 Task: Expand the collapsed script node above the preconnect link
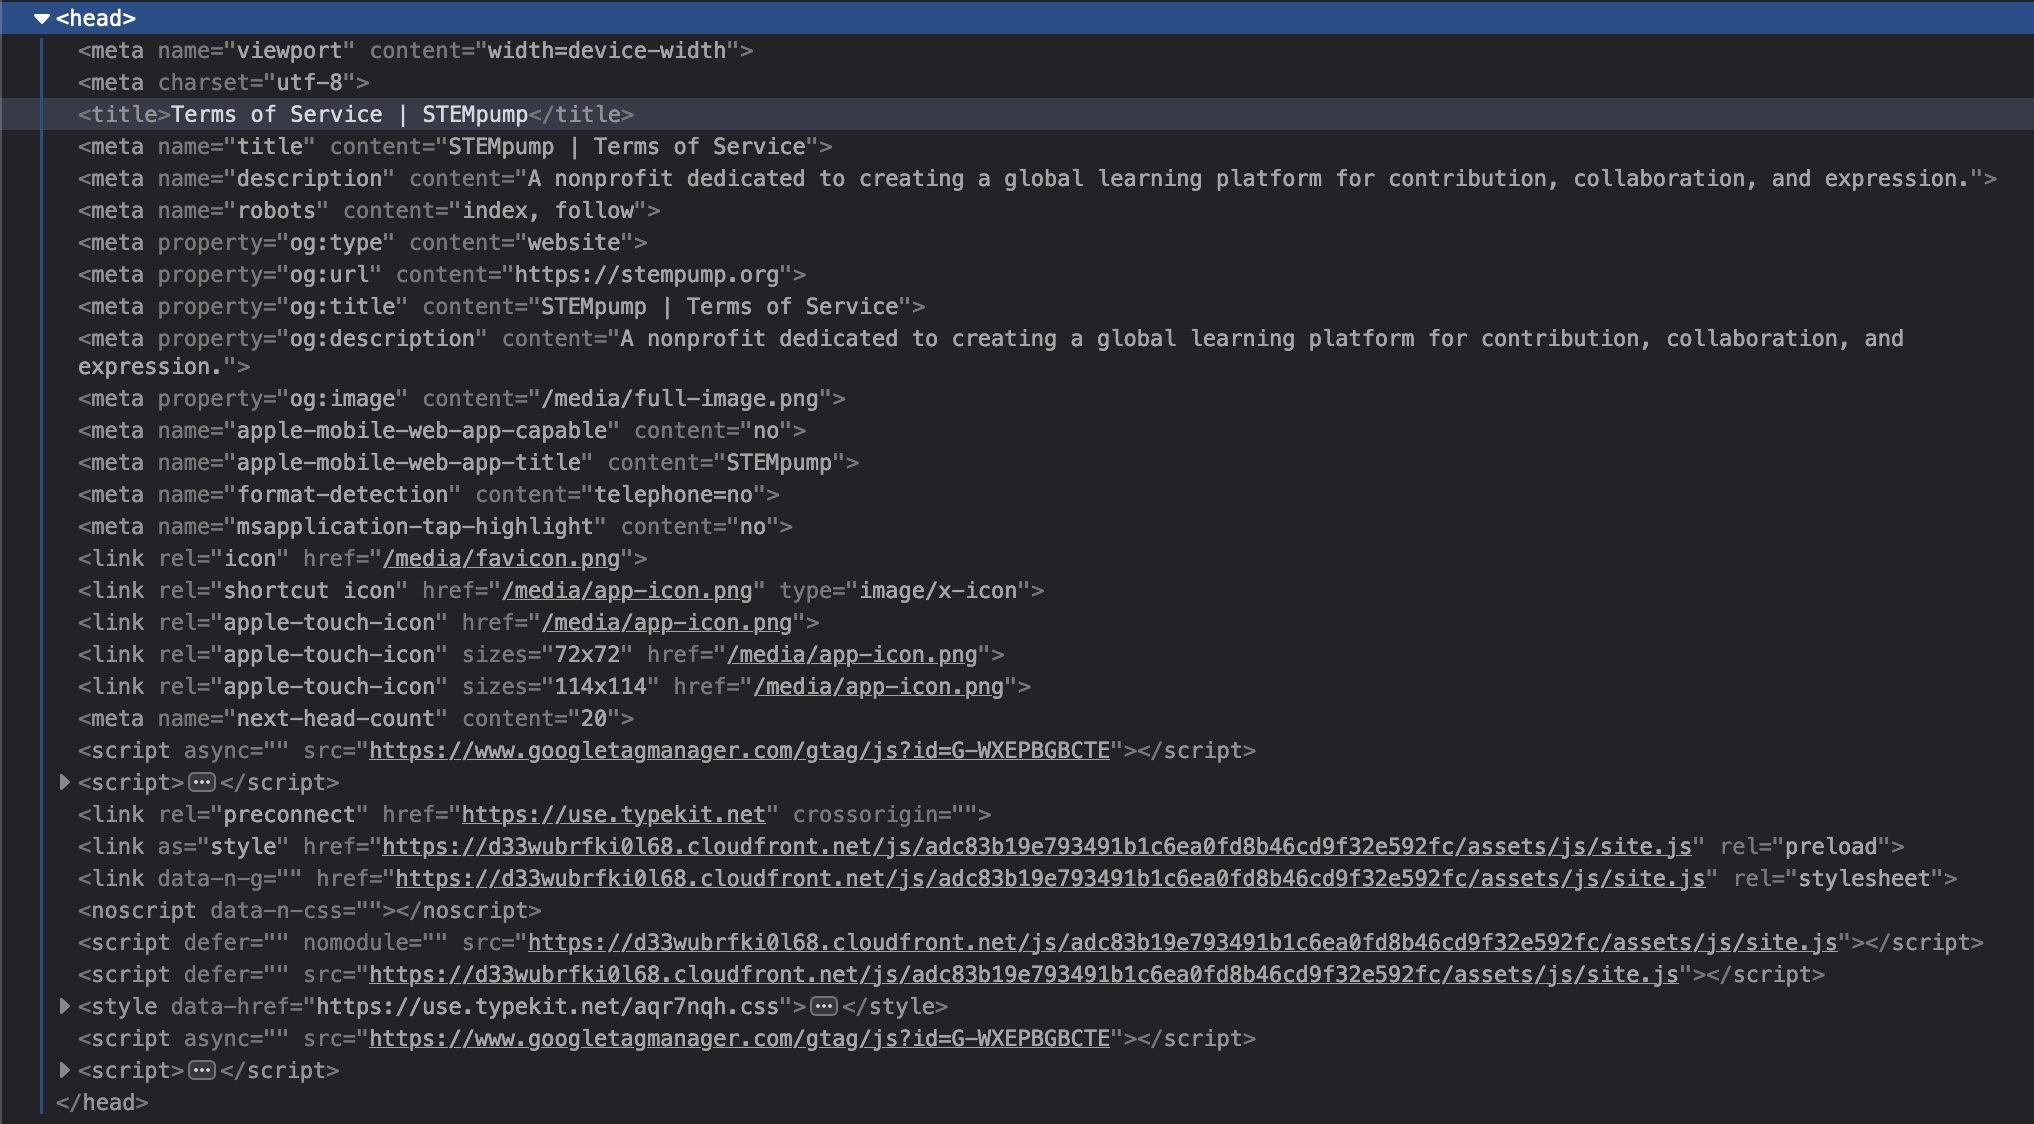click(x=65, y=782)
